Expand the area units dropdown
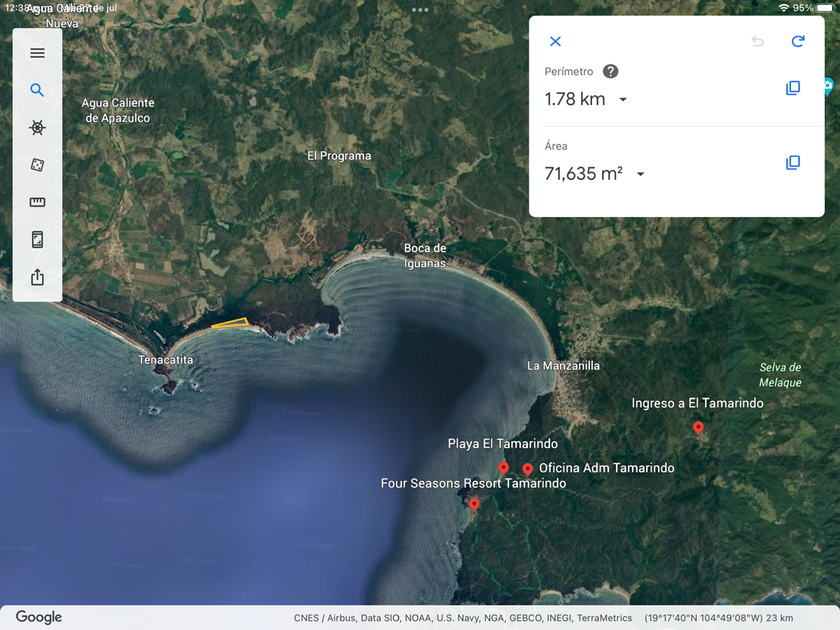The height and width of the screenshot is (630, 840). click(640, 174)
